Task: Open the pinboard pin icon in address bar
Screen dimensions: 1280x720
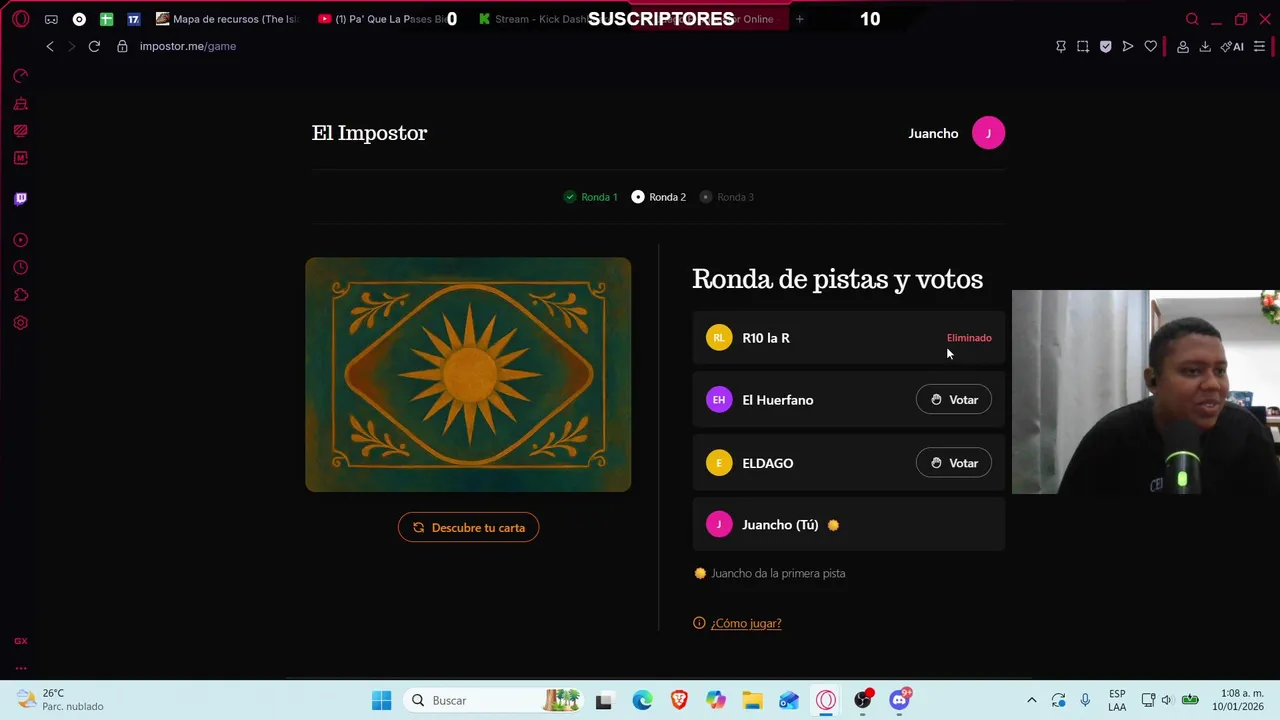Action: (1061, 46)
